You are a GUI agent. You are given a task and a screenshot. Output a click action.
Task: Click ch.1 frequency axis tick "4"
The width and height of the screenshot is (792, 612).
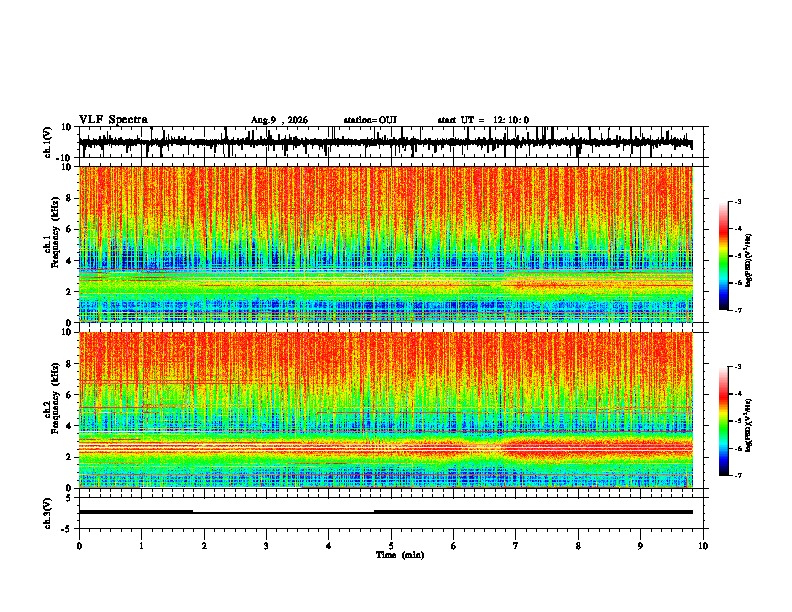(69, 261)
